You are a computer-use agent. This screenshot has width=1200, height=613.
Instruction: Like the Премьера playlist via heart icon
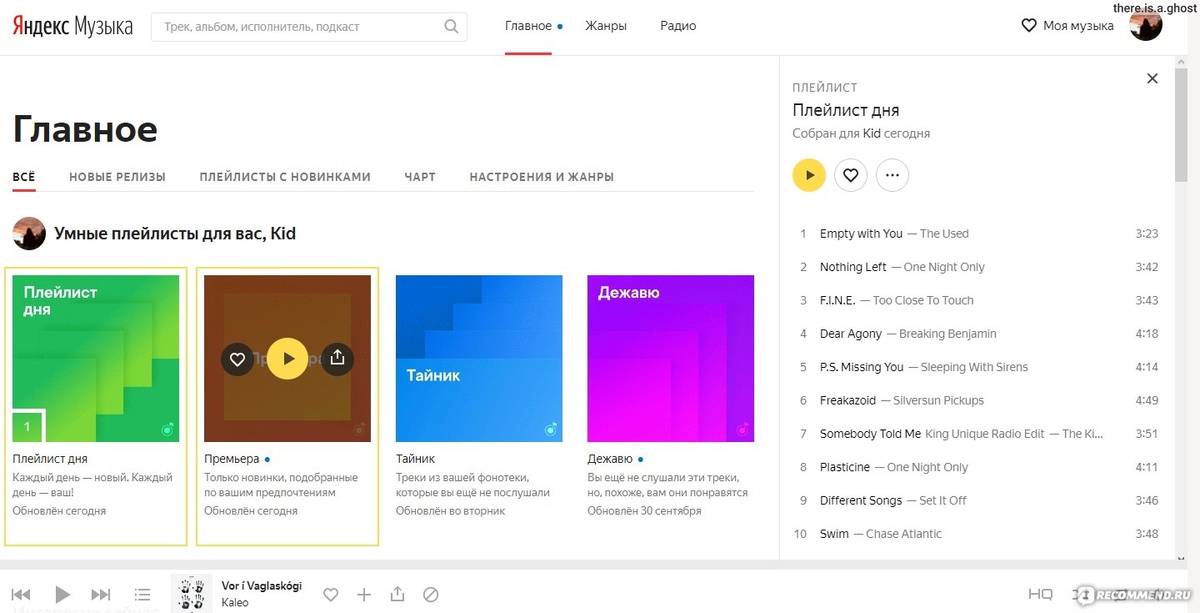(237, 359)
